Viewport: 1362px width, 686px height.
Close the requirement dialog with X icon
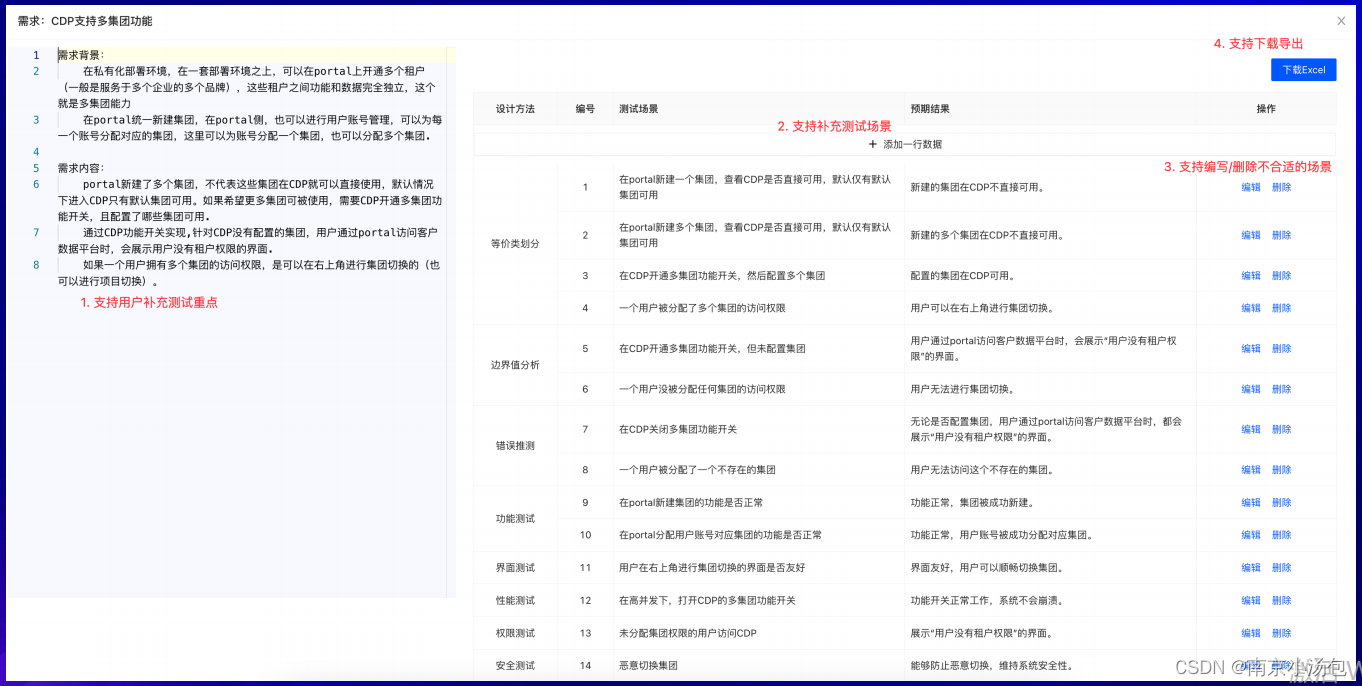click(1341, 20)
